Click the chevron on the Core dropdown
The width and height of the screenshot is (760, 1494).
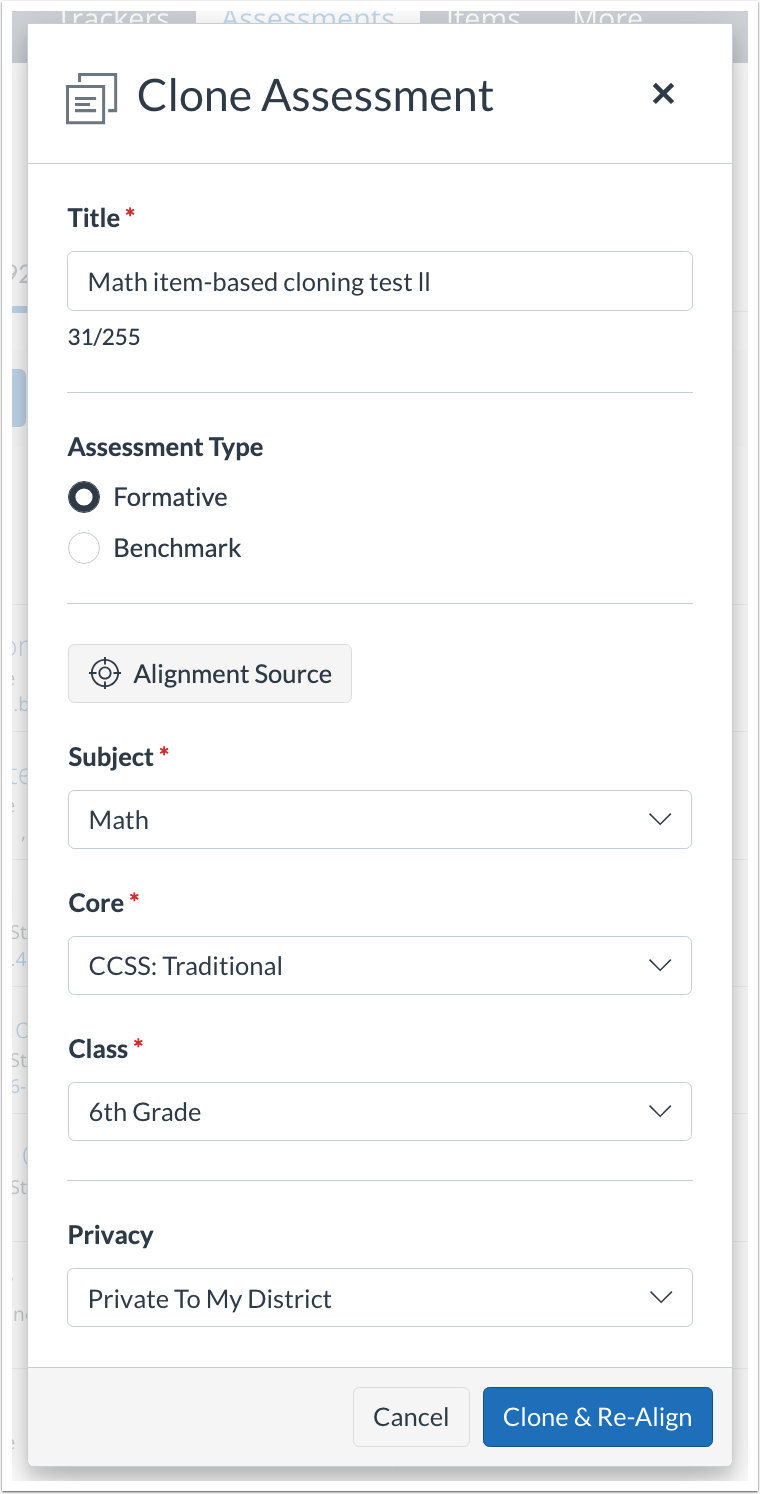click(660, 965)
